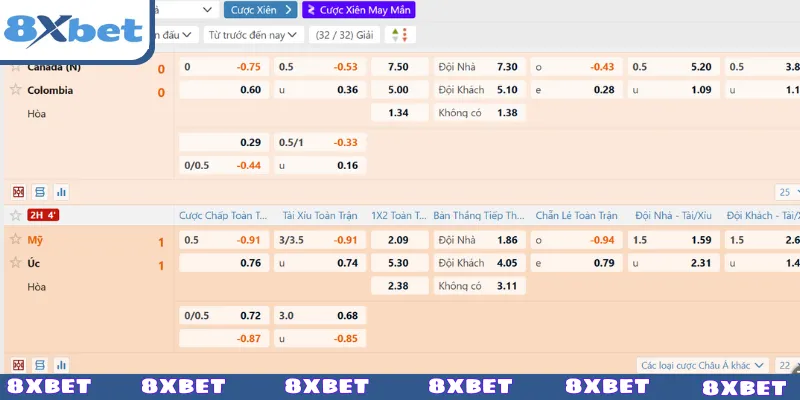Open 'Các loại cược Châu Á khác' dropdown
This screenshot has width=800, height=400.
(703, 366)
